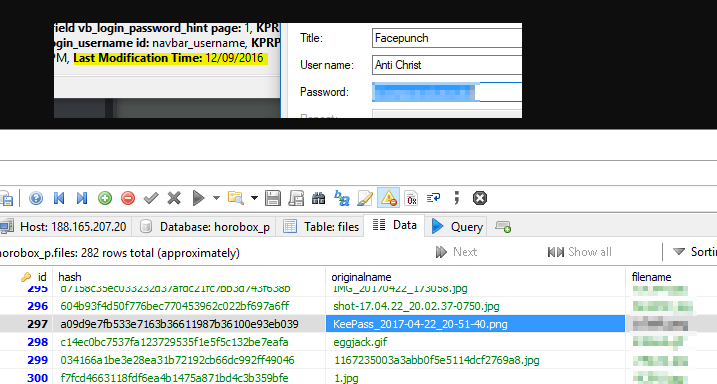Viewport: 717px width, 384px height.
Task: Switch to the Query tab
Action: 457,227
